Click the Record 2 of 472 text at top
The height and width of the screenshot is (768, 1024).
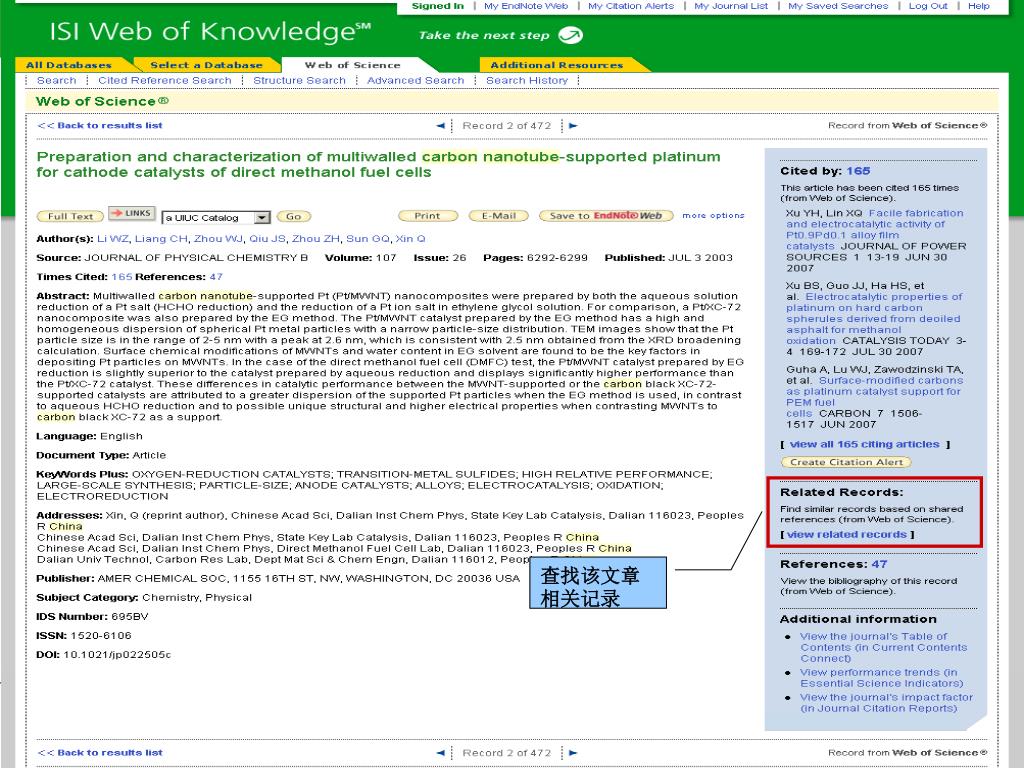point(507,125)
